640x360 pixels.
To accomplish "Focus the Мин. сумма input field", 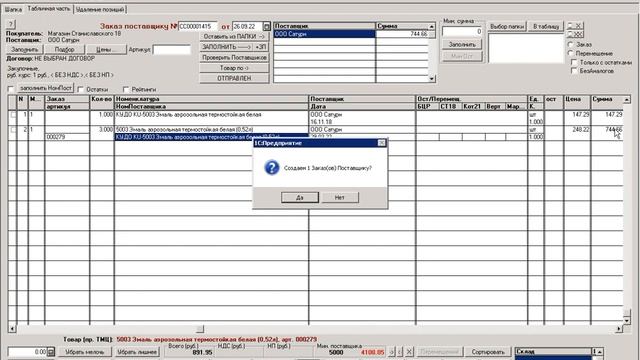I will pyautogui.click(x=462, y=31).
